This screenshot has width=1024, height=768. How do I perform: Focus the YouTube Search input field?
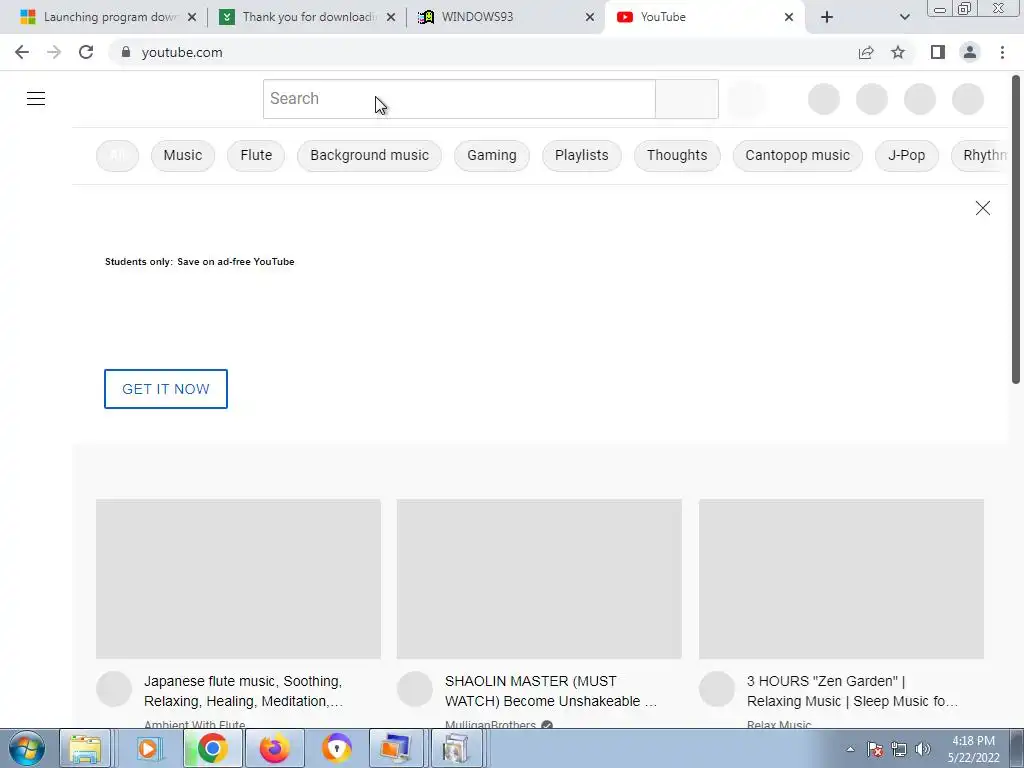[x=459, y=99]
